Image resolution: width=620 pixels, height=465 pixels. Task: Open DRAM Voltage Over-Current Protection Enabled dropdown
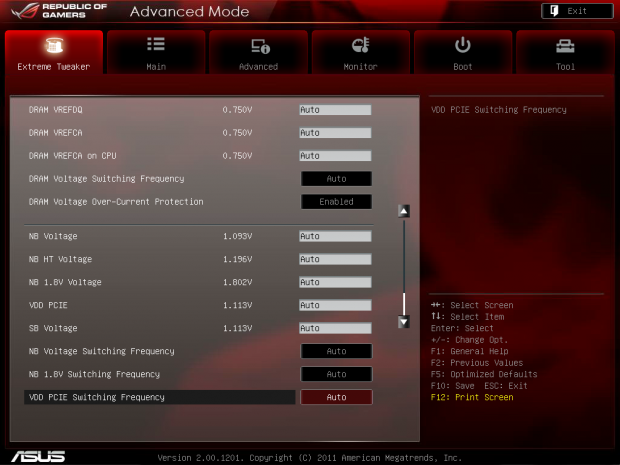click(336, 202)
